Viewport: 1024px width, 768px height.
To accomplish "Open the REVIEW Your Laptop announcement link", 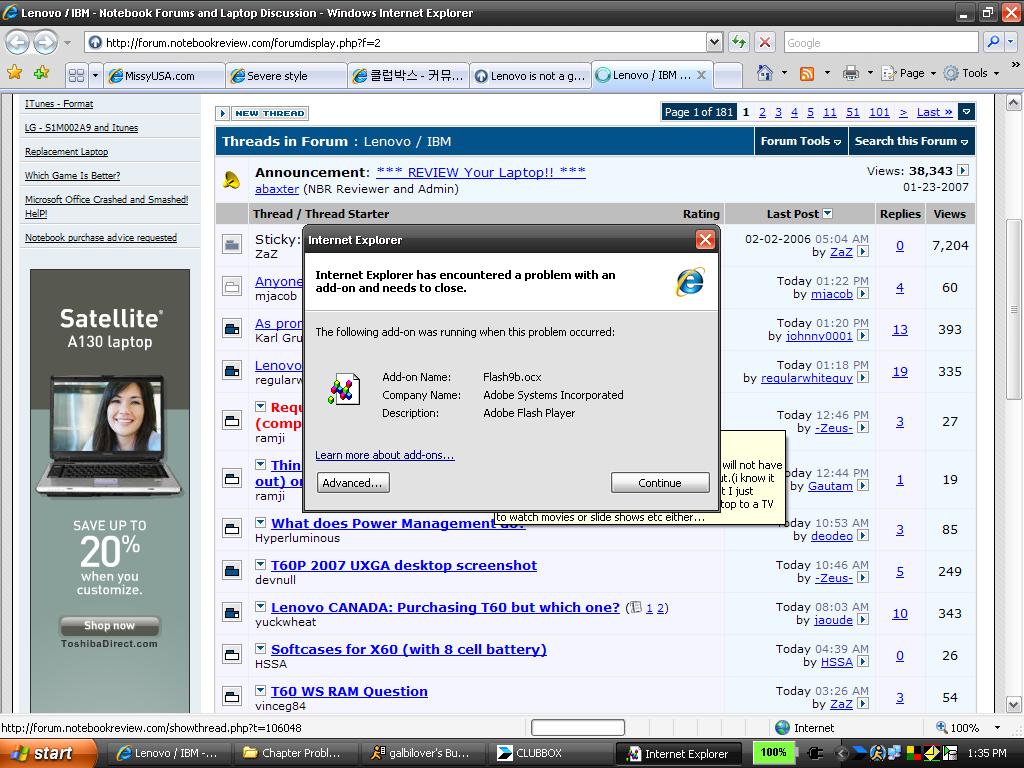I will click(481, 172).
